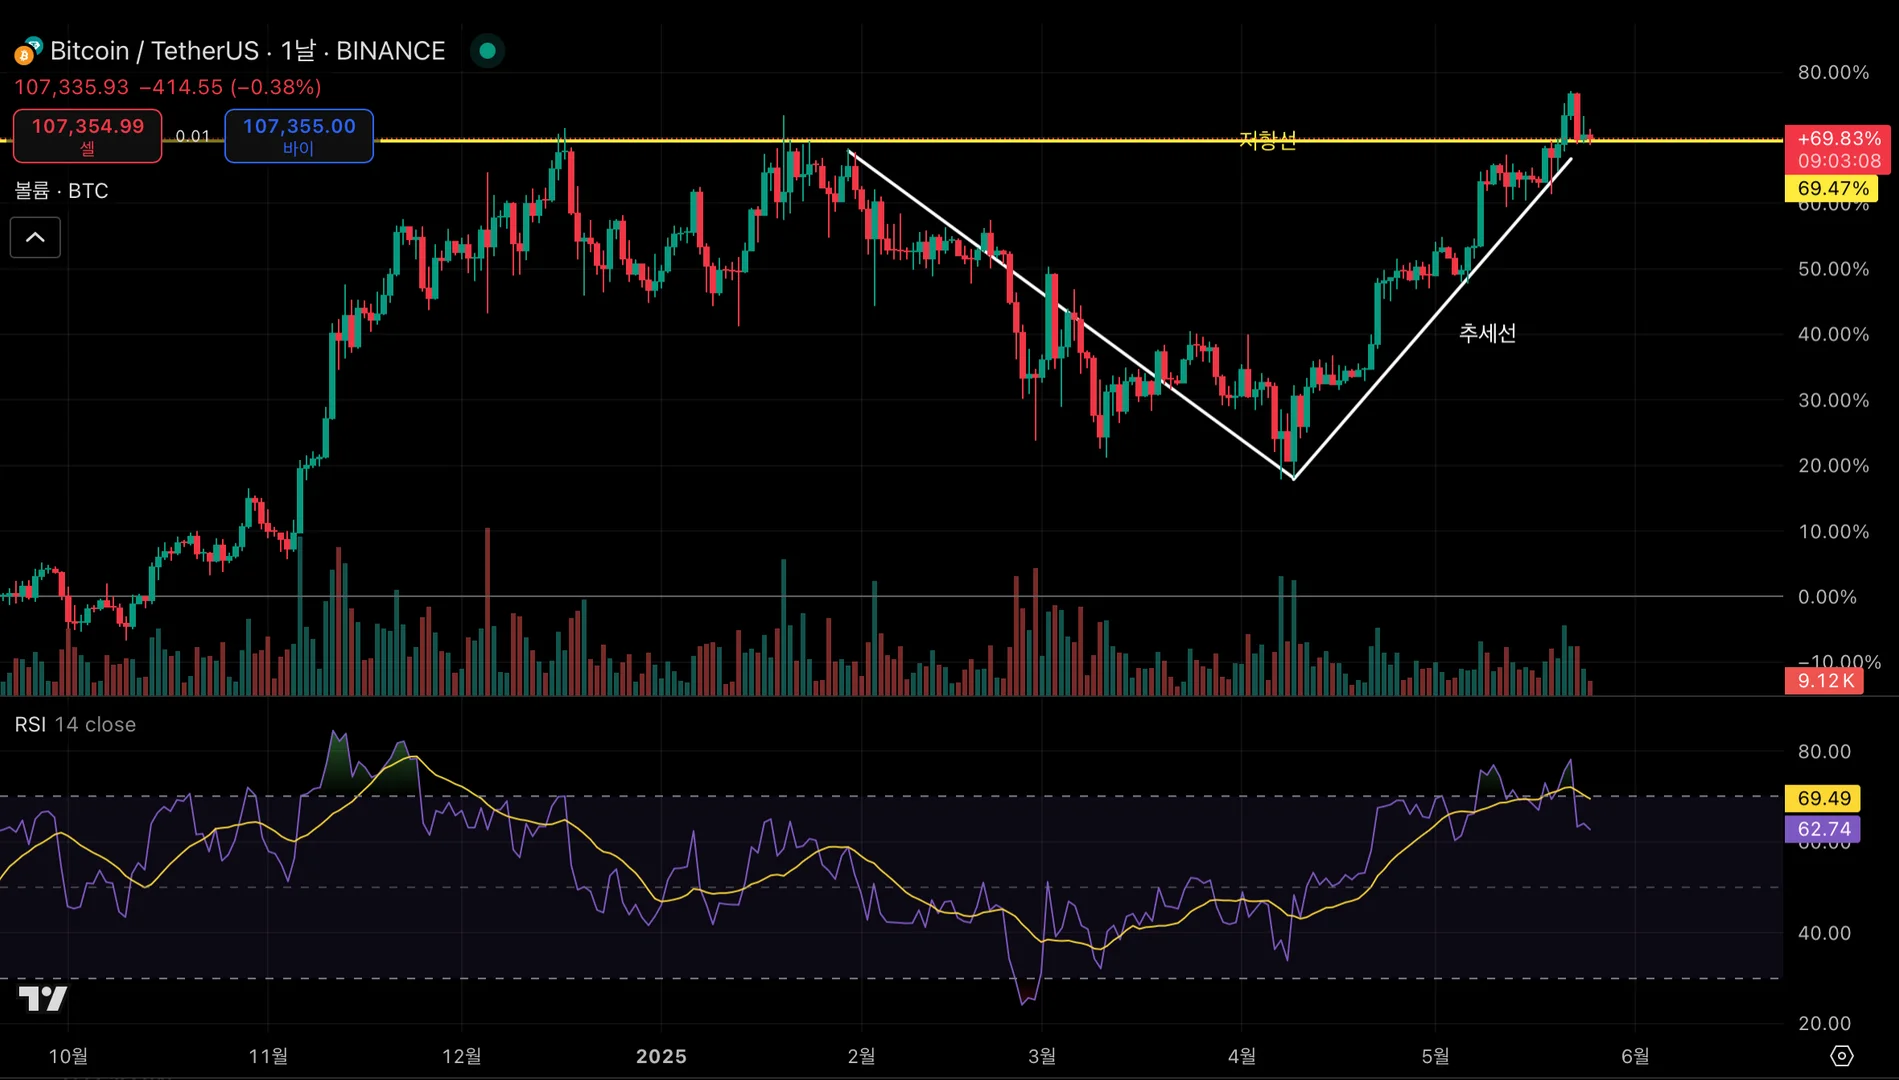This screenshot has height=1080, width=1899.
Task: Open chart settings gear icon
Action: click(1841, 1056)
